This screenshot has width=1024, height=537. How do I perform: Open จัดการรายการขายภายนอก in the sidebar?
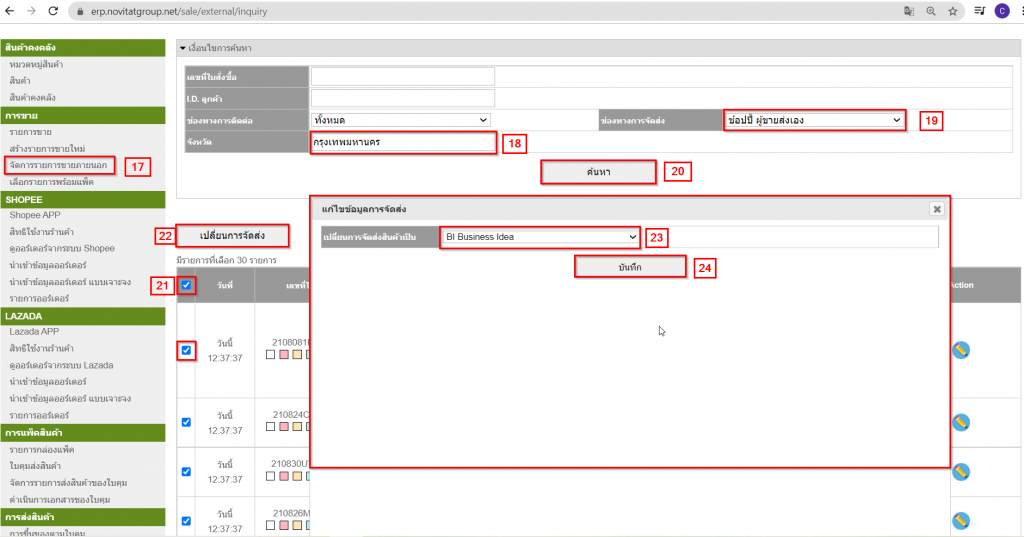59,163
